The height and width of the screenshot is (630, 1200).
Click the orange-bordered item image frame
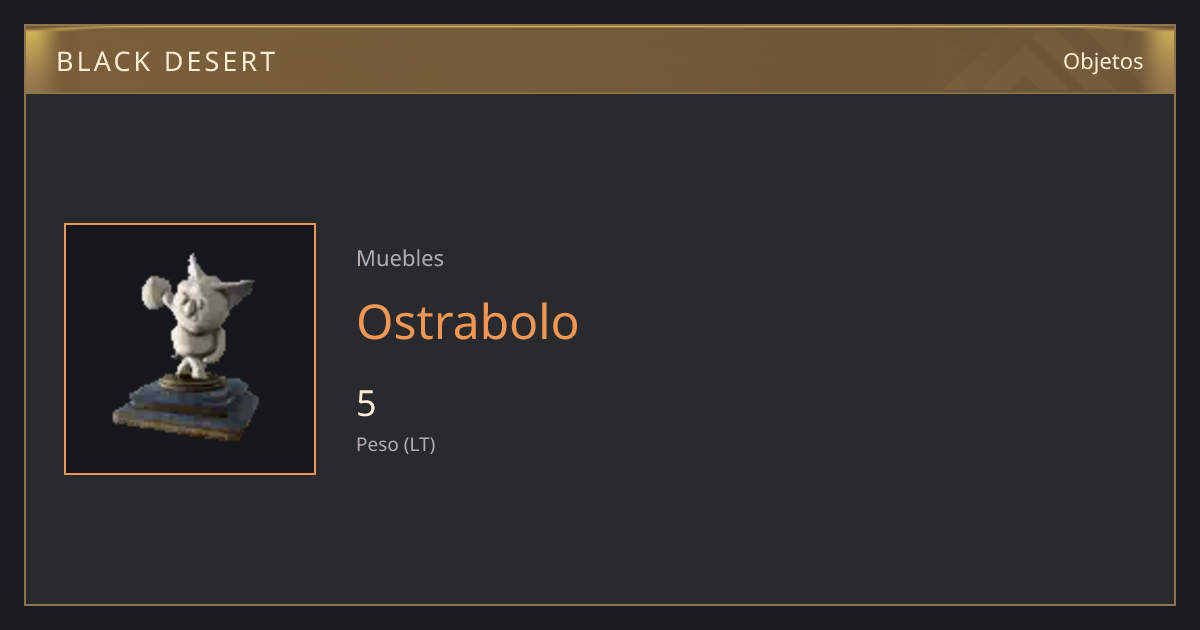pyautogui.click(x=190, y=349)
